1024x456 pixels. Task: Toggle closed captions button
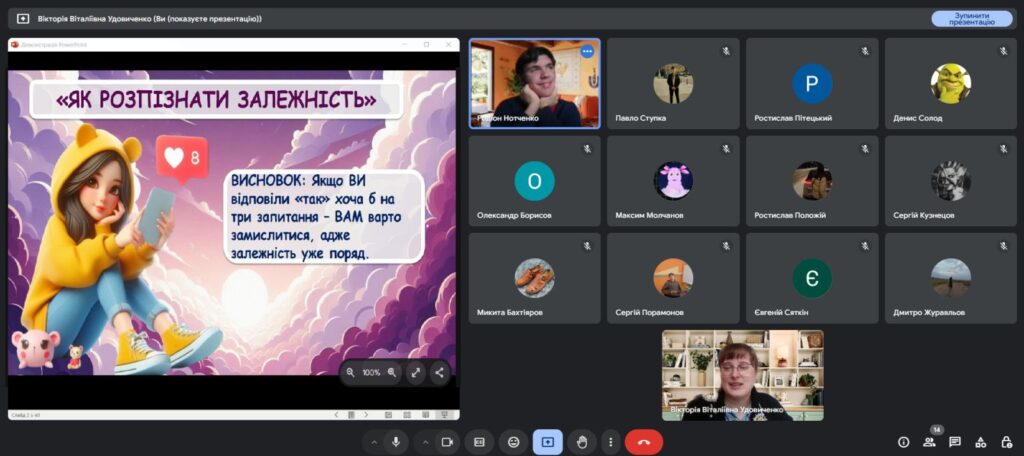[x=480, y=442]
